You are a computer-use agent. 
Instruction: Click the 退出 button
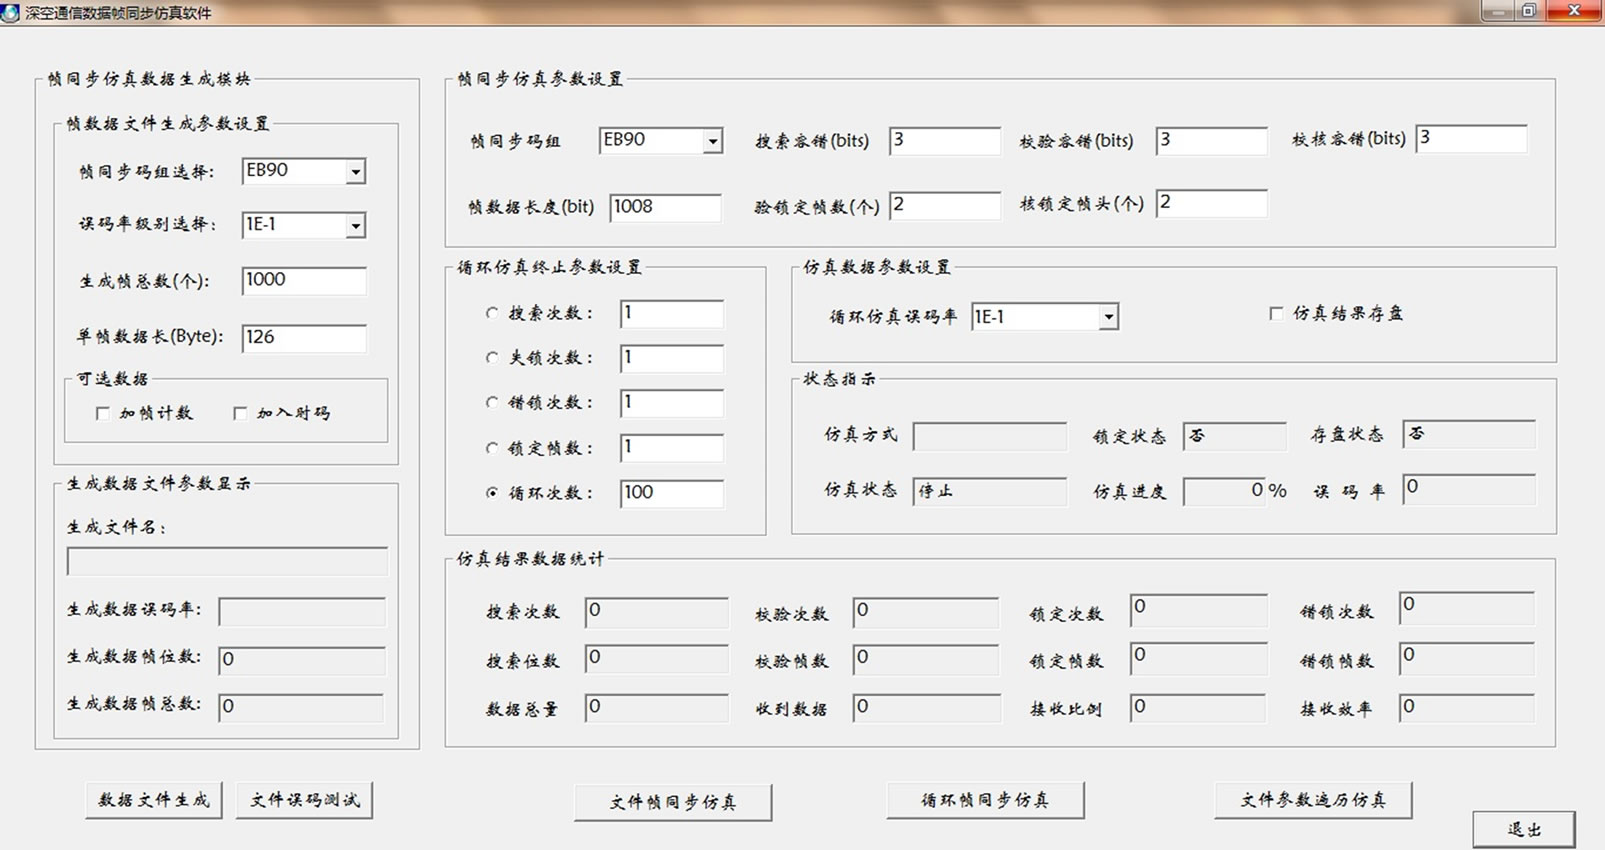coord(1523,829)
